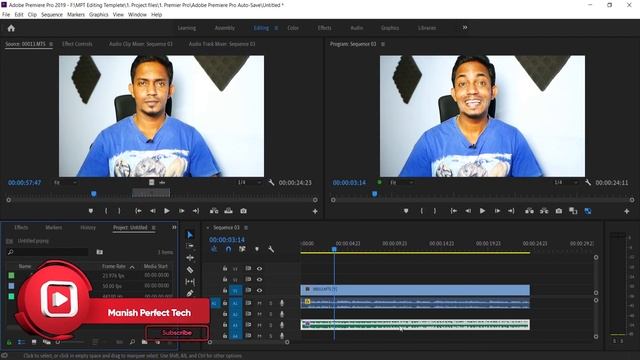Click the Source monitor playhead marker
The width and height of the screenshot is (640, 360).
[x=93, y=194]
